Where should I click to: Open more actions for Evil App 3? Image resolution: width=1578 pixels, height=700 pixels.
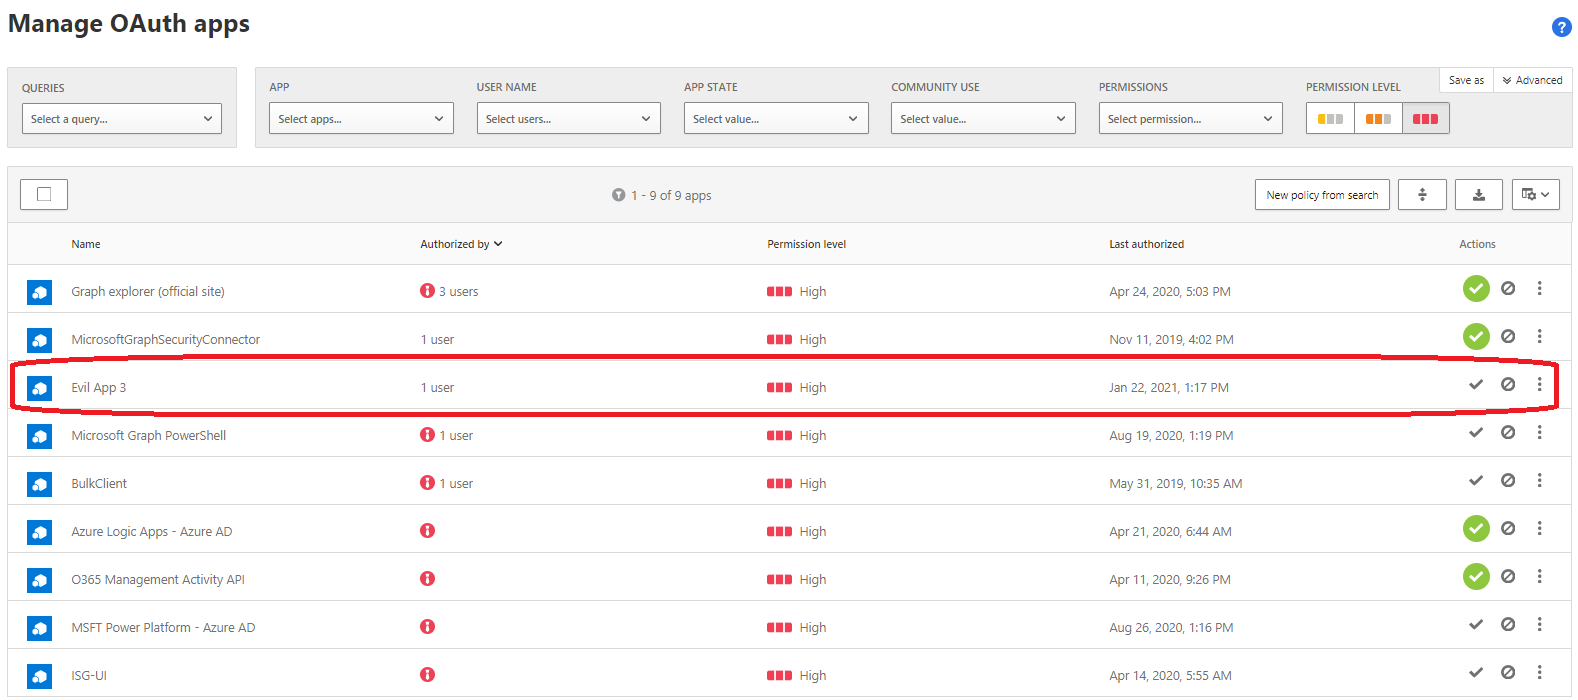(x=1540, y=384)
